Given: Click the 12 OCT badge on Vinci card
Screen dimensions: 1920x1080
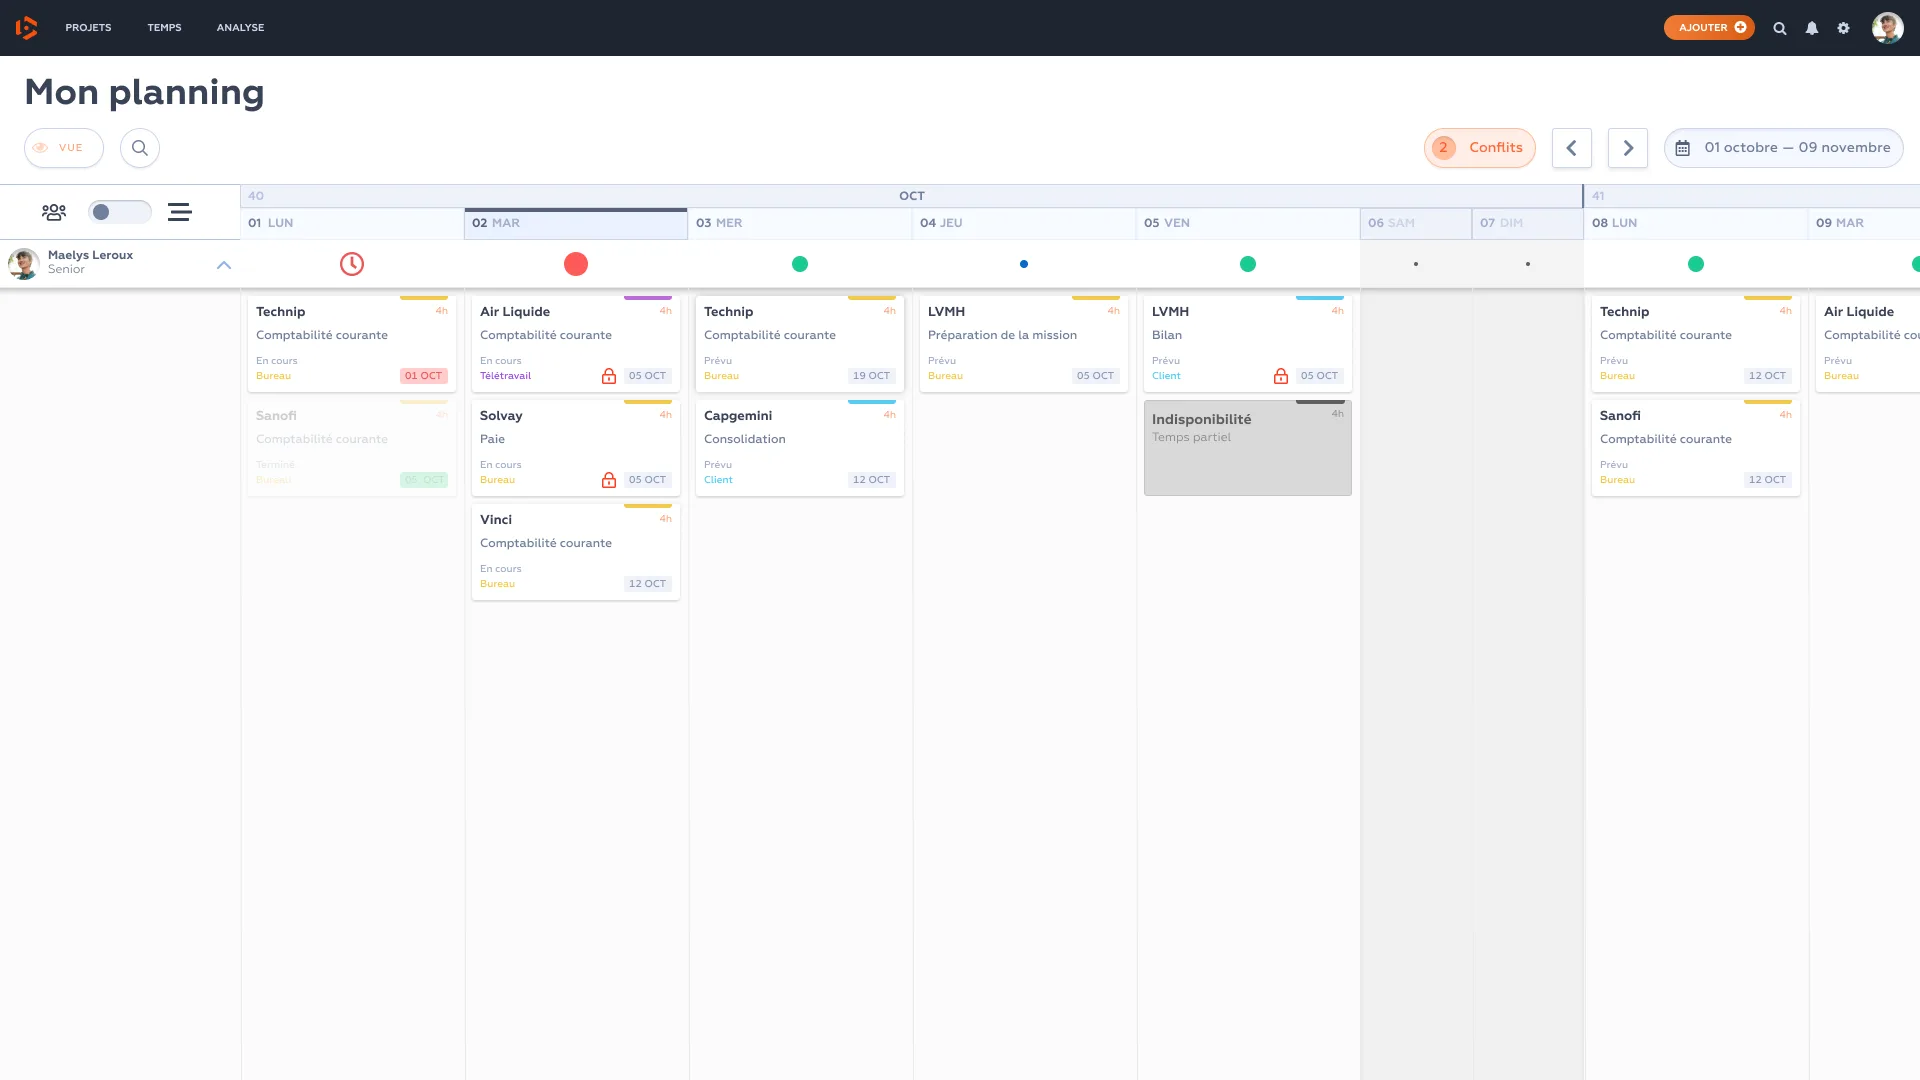Looking at the screenshot, I should [x=648, y=584].
